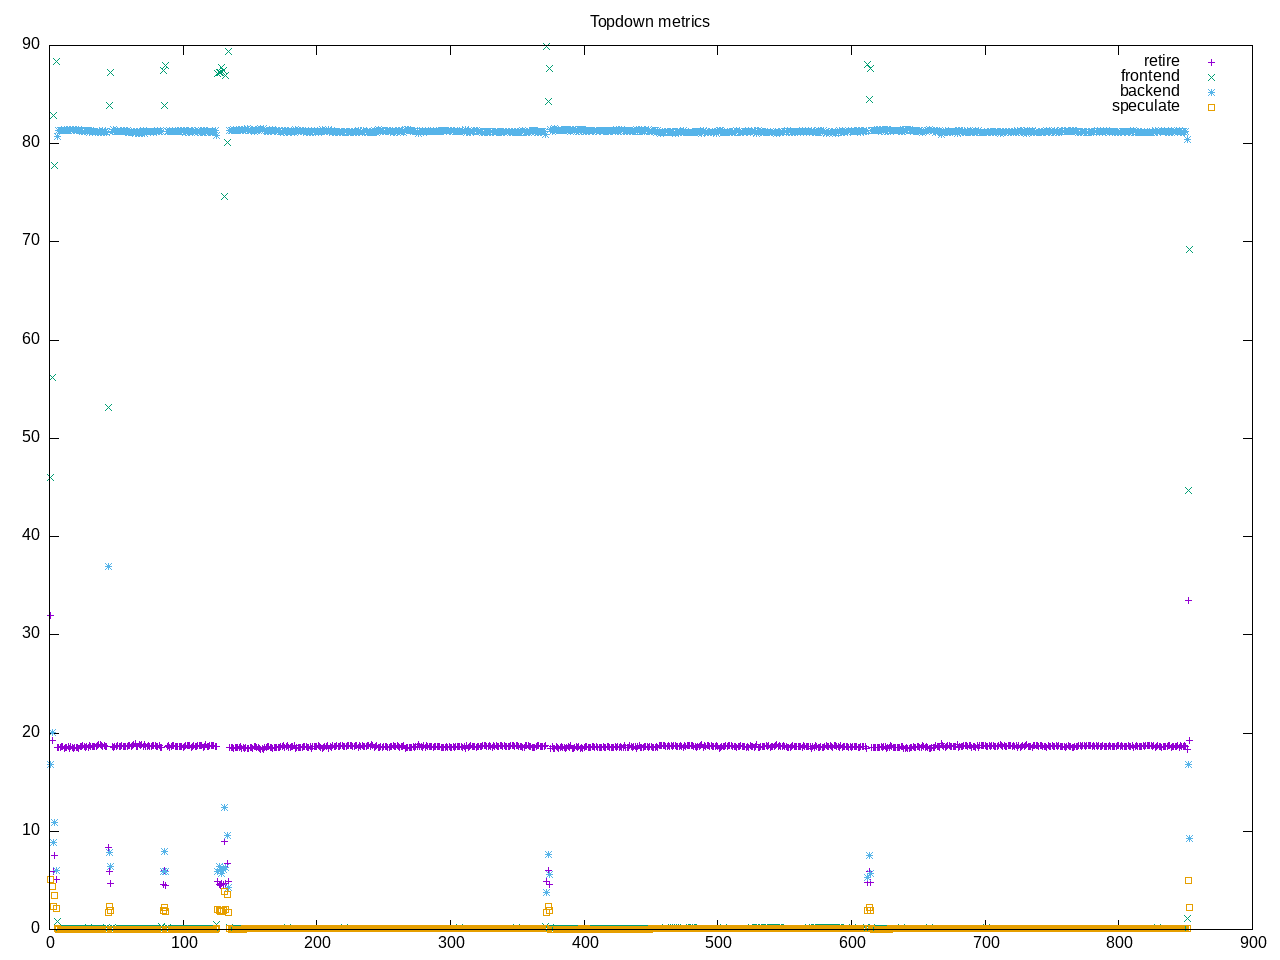
Task: Click the y-axis tick label 90
Action: [x=31, y=44]
